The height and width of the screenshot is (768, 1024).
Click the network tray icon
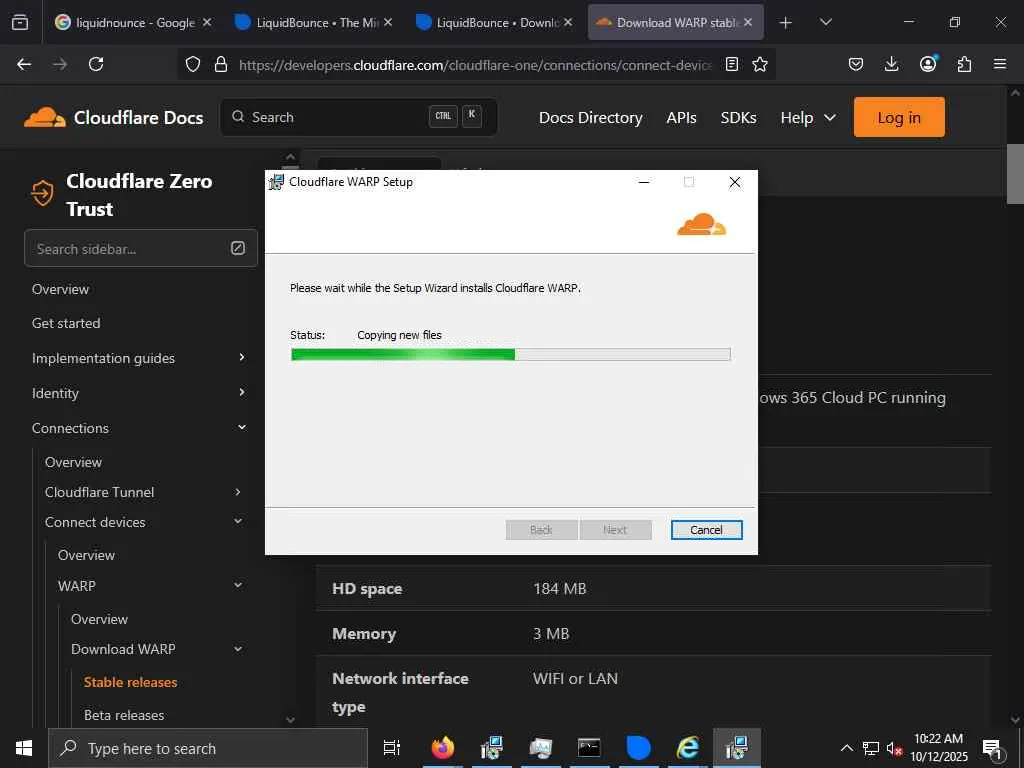pyautogui.click(x=871, y=748)
